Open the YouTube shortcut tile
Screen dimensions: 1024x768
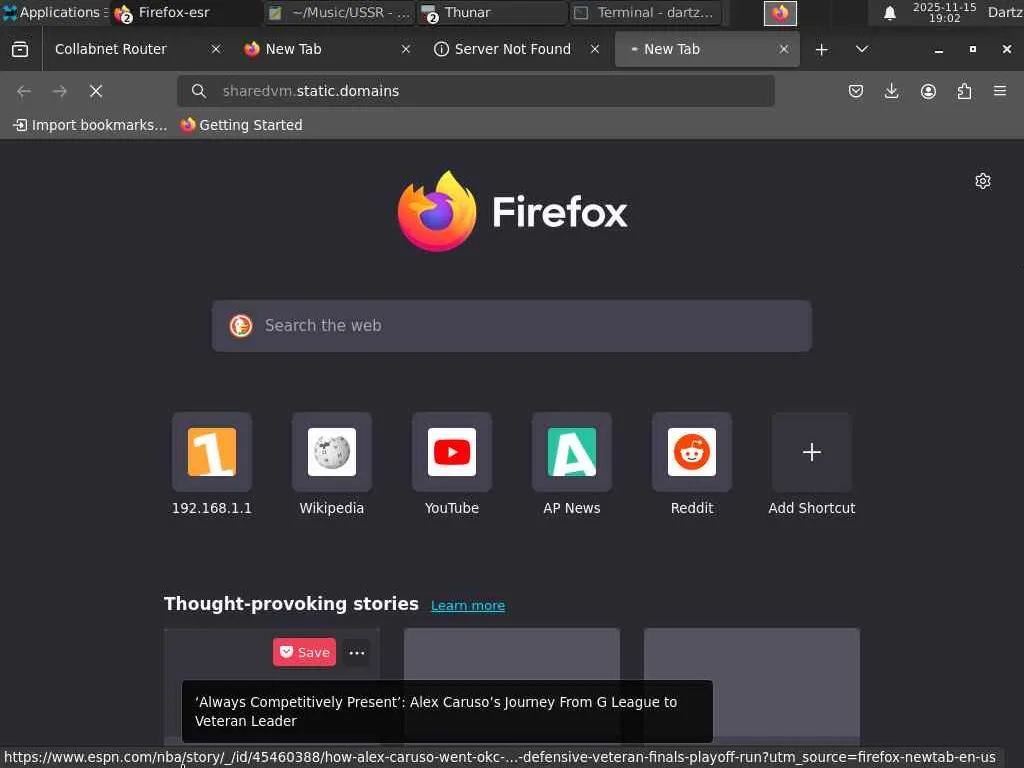[452, 452]
